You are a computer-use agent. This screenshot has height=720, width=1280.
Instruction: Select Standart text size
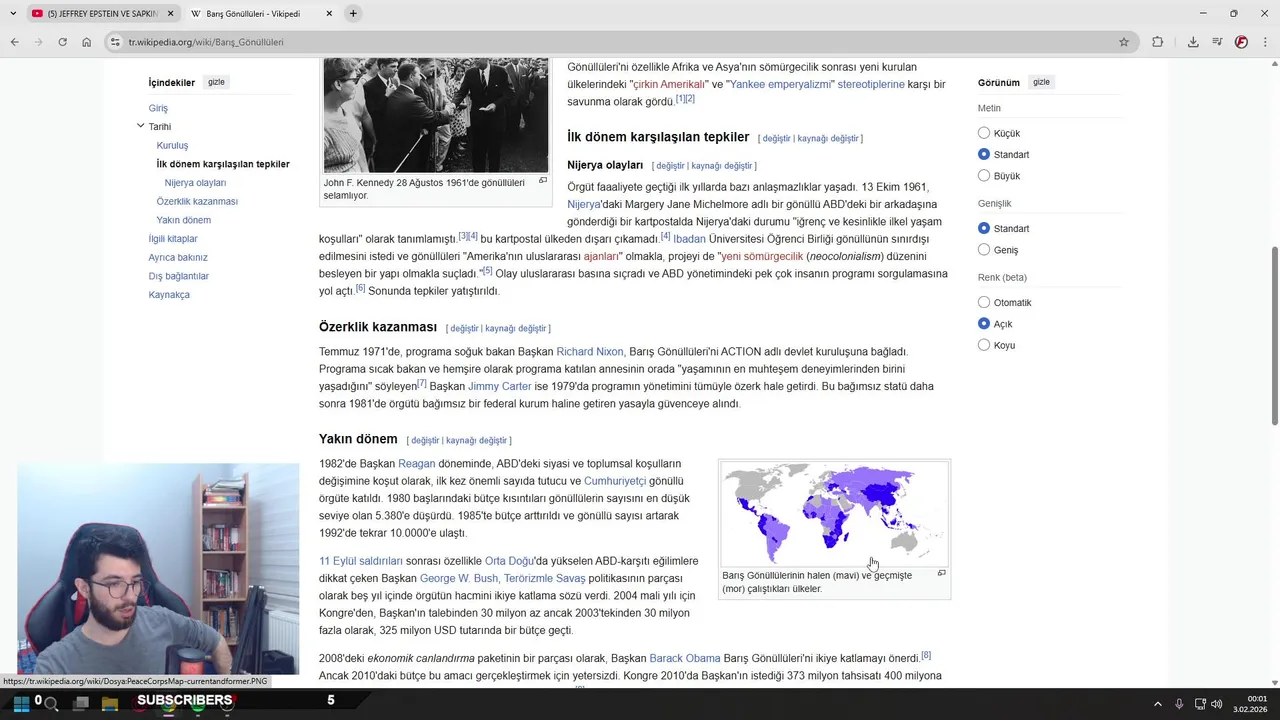pos(984,154)
